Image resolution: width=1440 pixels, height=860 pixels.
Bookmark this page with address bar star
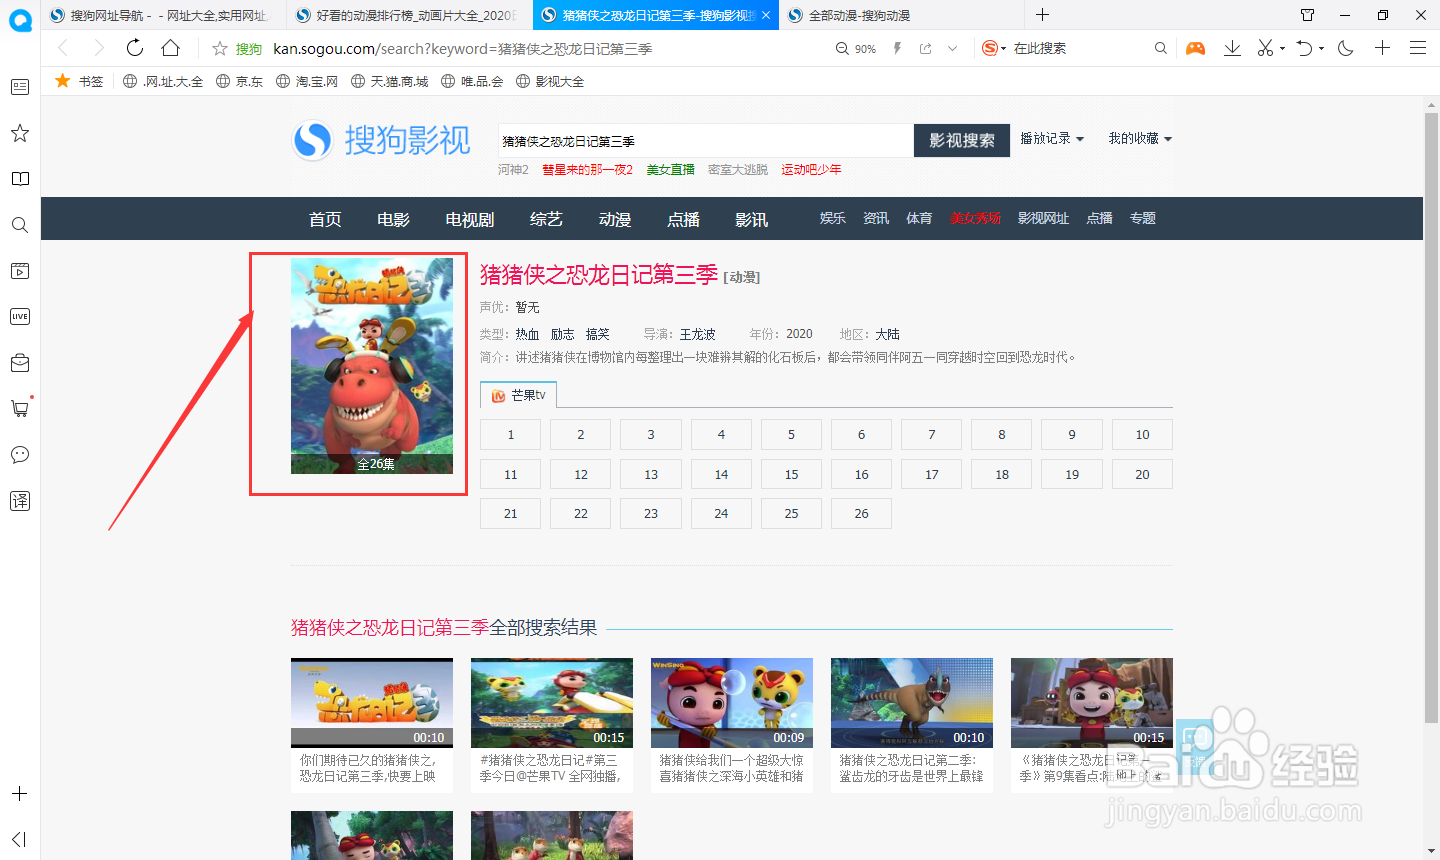220,48
